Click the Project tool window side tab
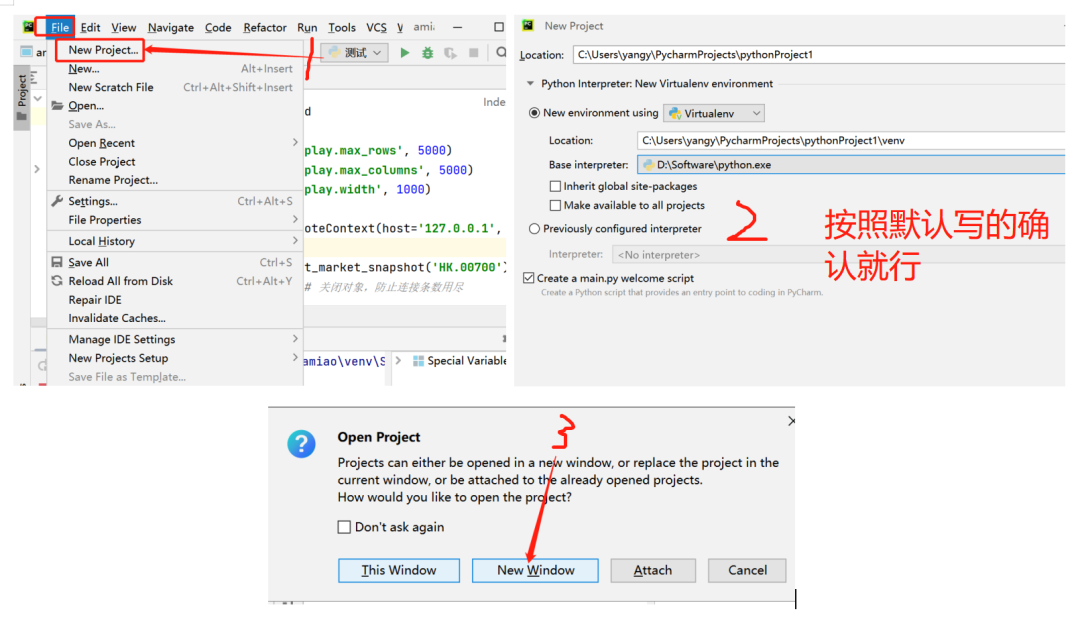This screenshot has width=1080, height=638. (x=22, y=96)
